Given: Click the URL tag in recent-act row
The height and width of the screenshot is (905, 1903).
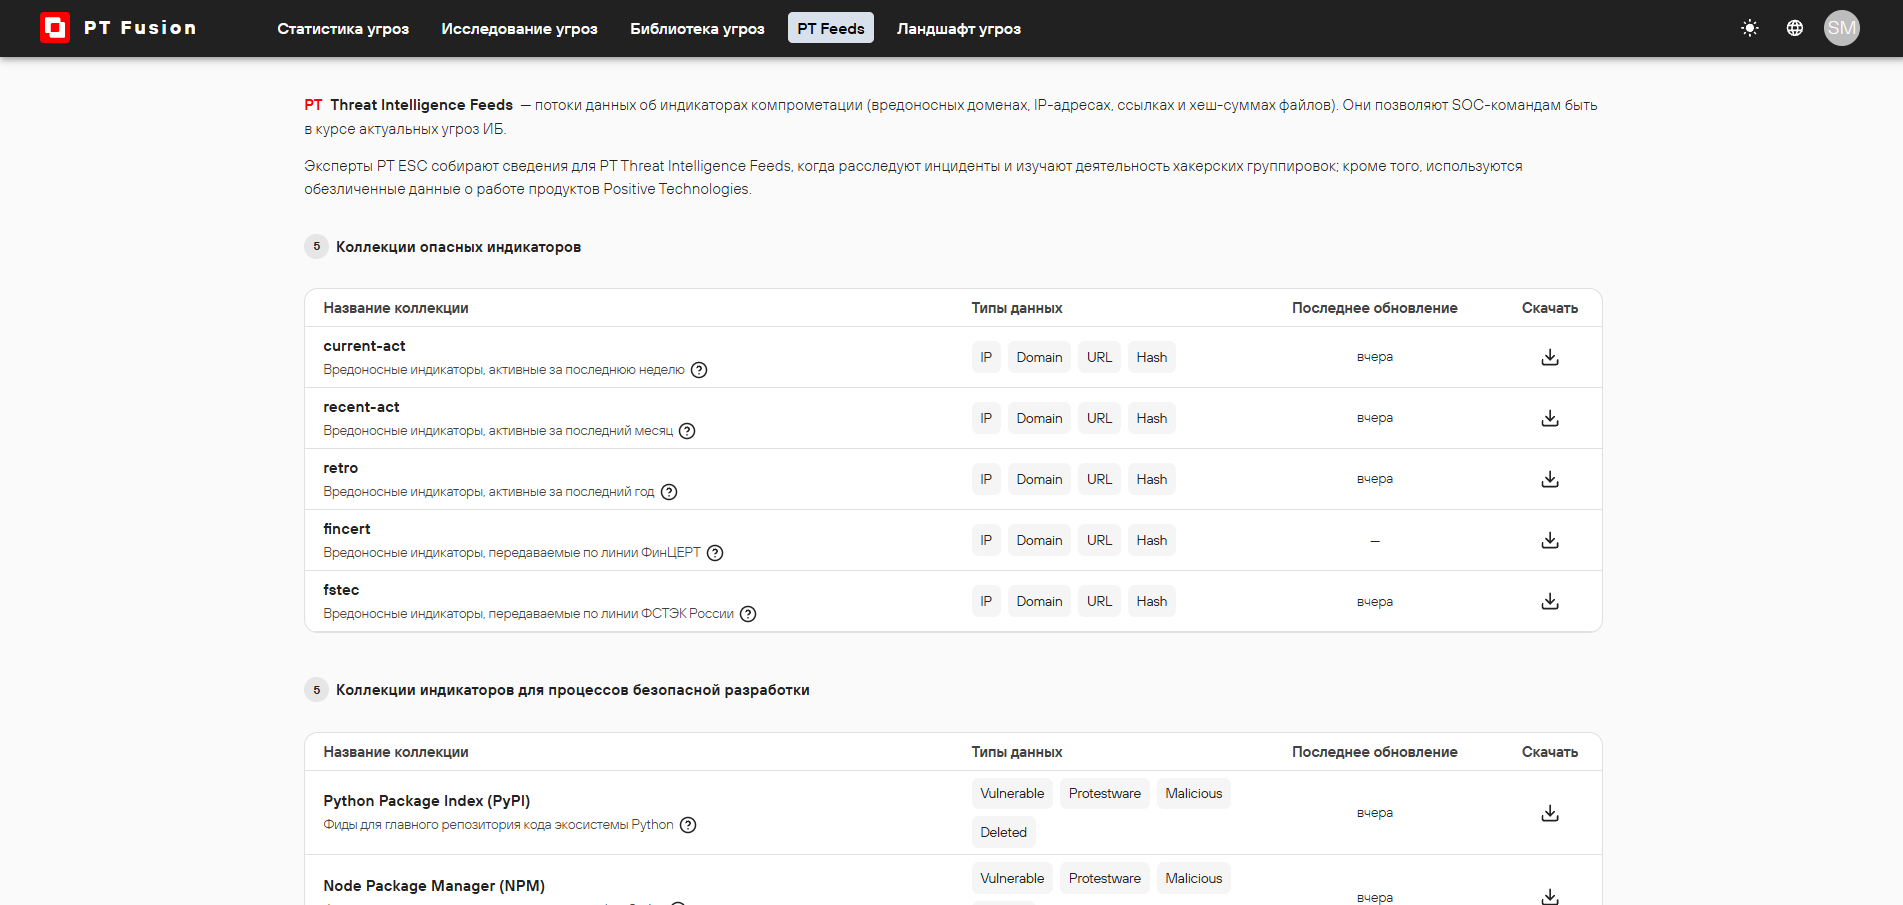Looking at the screenshot, I should point(1099,418).
